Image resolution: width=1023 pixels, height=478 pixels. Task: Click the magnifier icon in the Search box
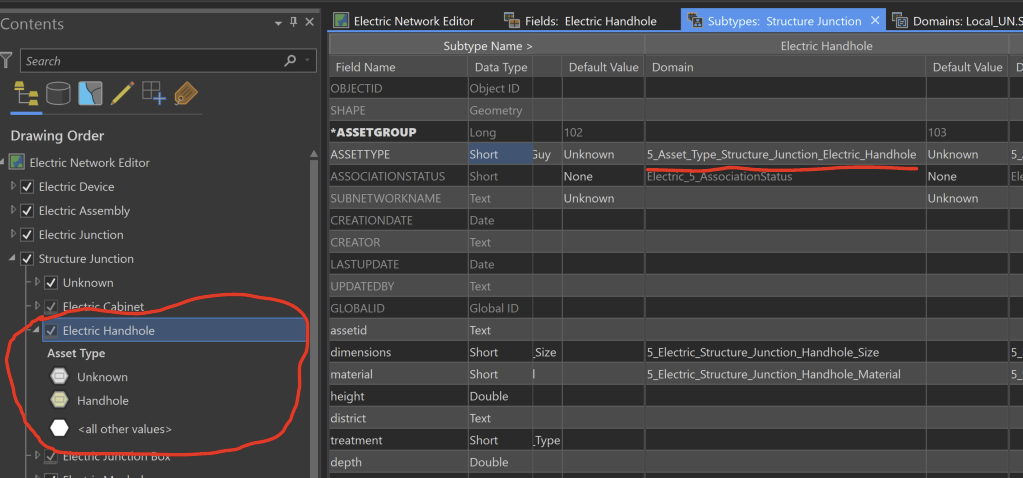pyautogui.click(x=290, y=61)
